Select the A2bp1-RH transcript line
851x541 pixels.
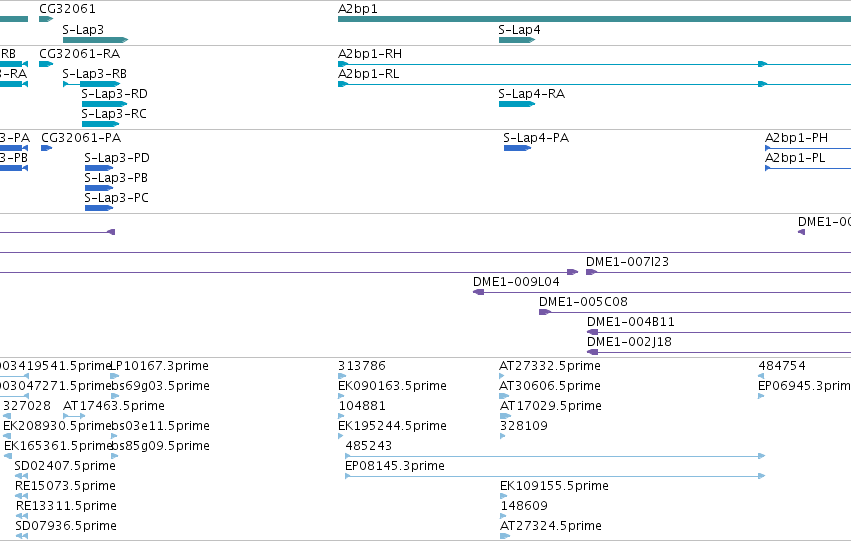coord(594,64)
